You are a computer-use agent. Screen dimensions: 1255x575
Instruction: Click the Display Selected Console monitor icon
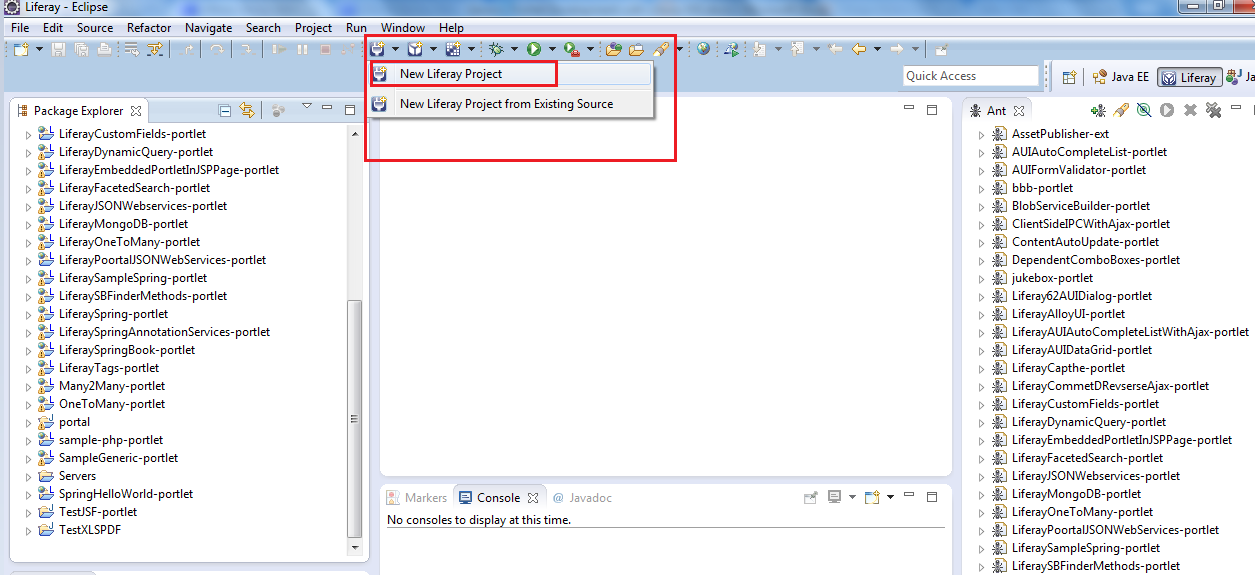(834, 497)
